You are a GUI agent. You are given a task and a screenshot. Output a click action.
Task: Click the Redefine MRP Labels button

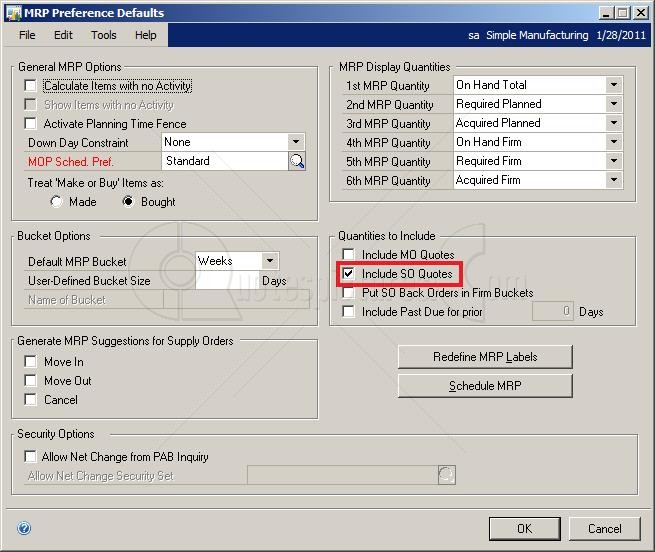pos(485,357)
